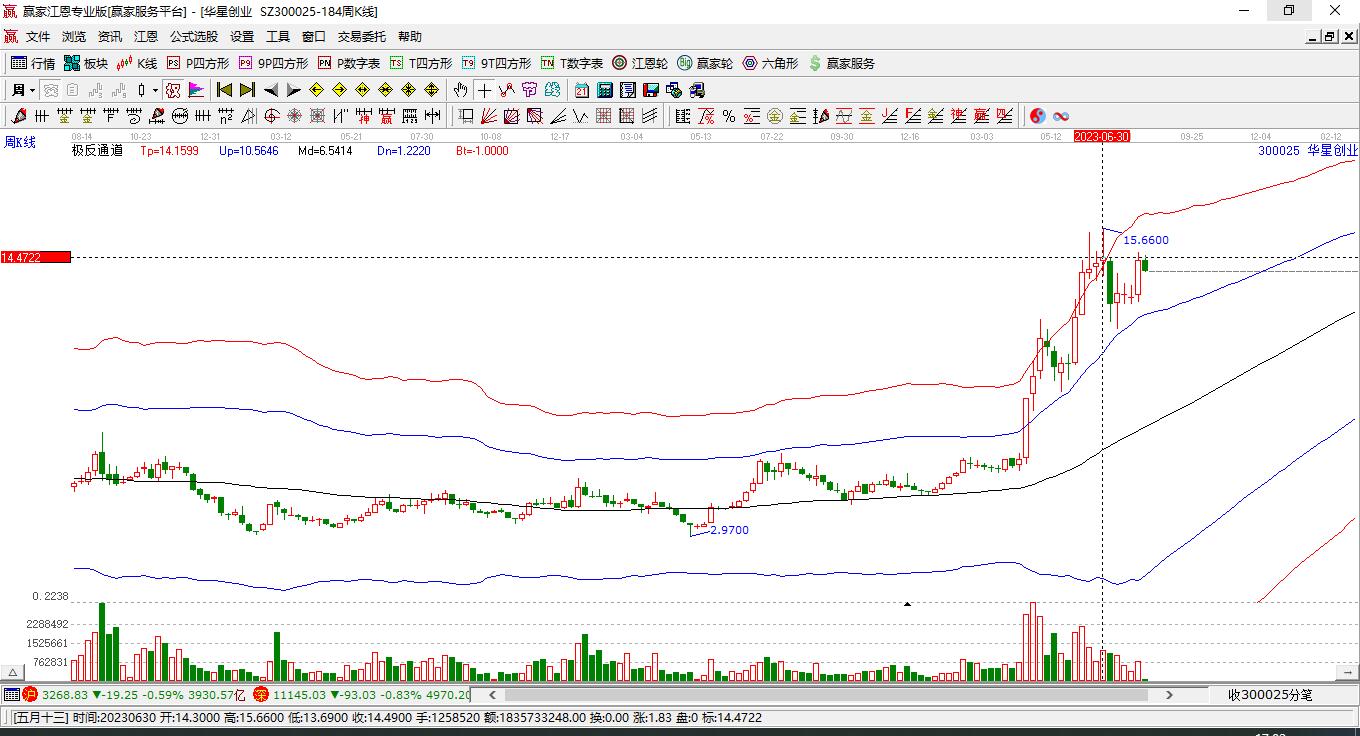Open the 六角形 hexagon tool
Image resolution: width=1360 pixels, height=736 pixels.
pos(770,63)
